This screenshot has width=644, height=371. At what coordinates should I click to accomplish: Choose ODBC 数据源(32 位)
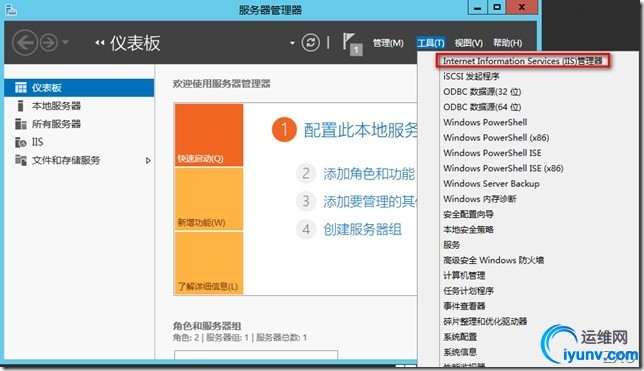(x=482, y=92)
